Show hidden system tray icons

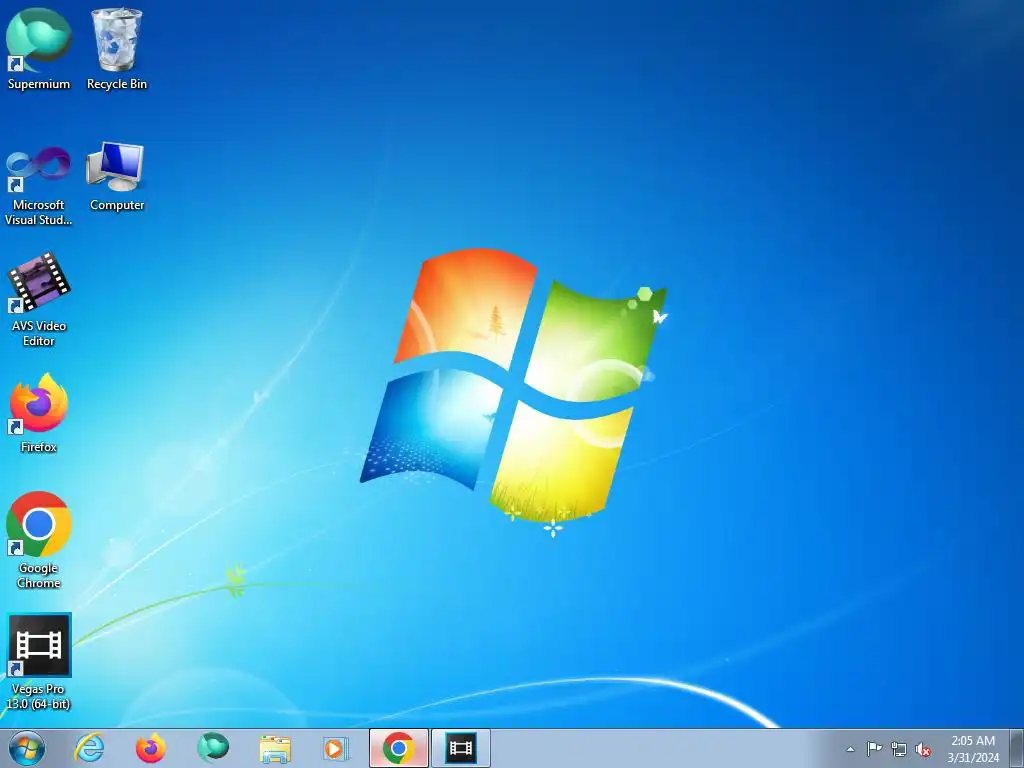tap(850, 749)
